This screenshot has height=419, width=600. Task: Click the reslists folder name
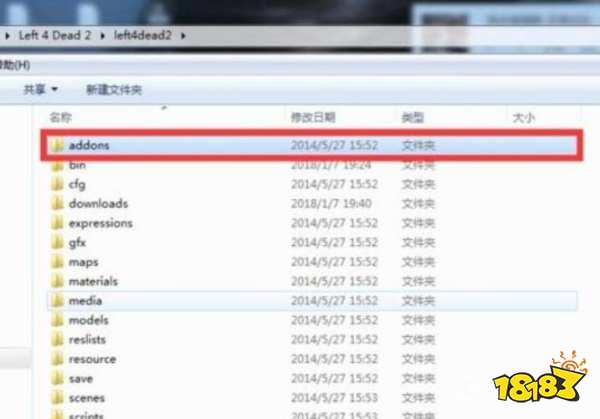tap(87, 340)
